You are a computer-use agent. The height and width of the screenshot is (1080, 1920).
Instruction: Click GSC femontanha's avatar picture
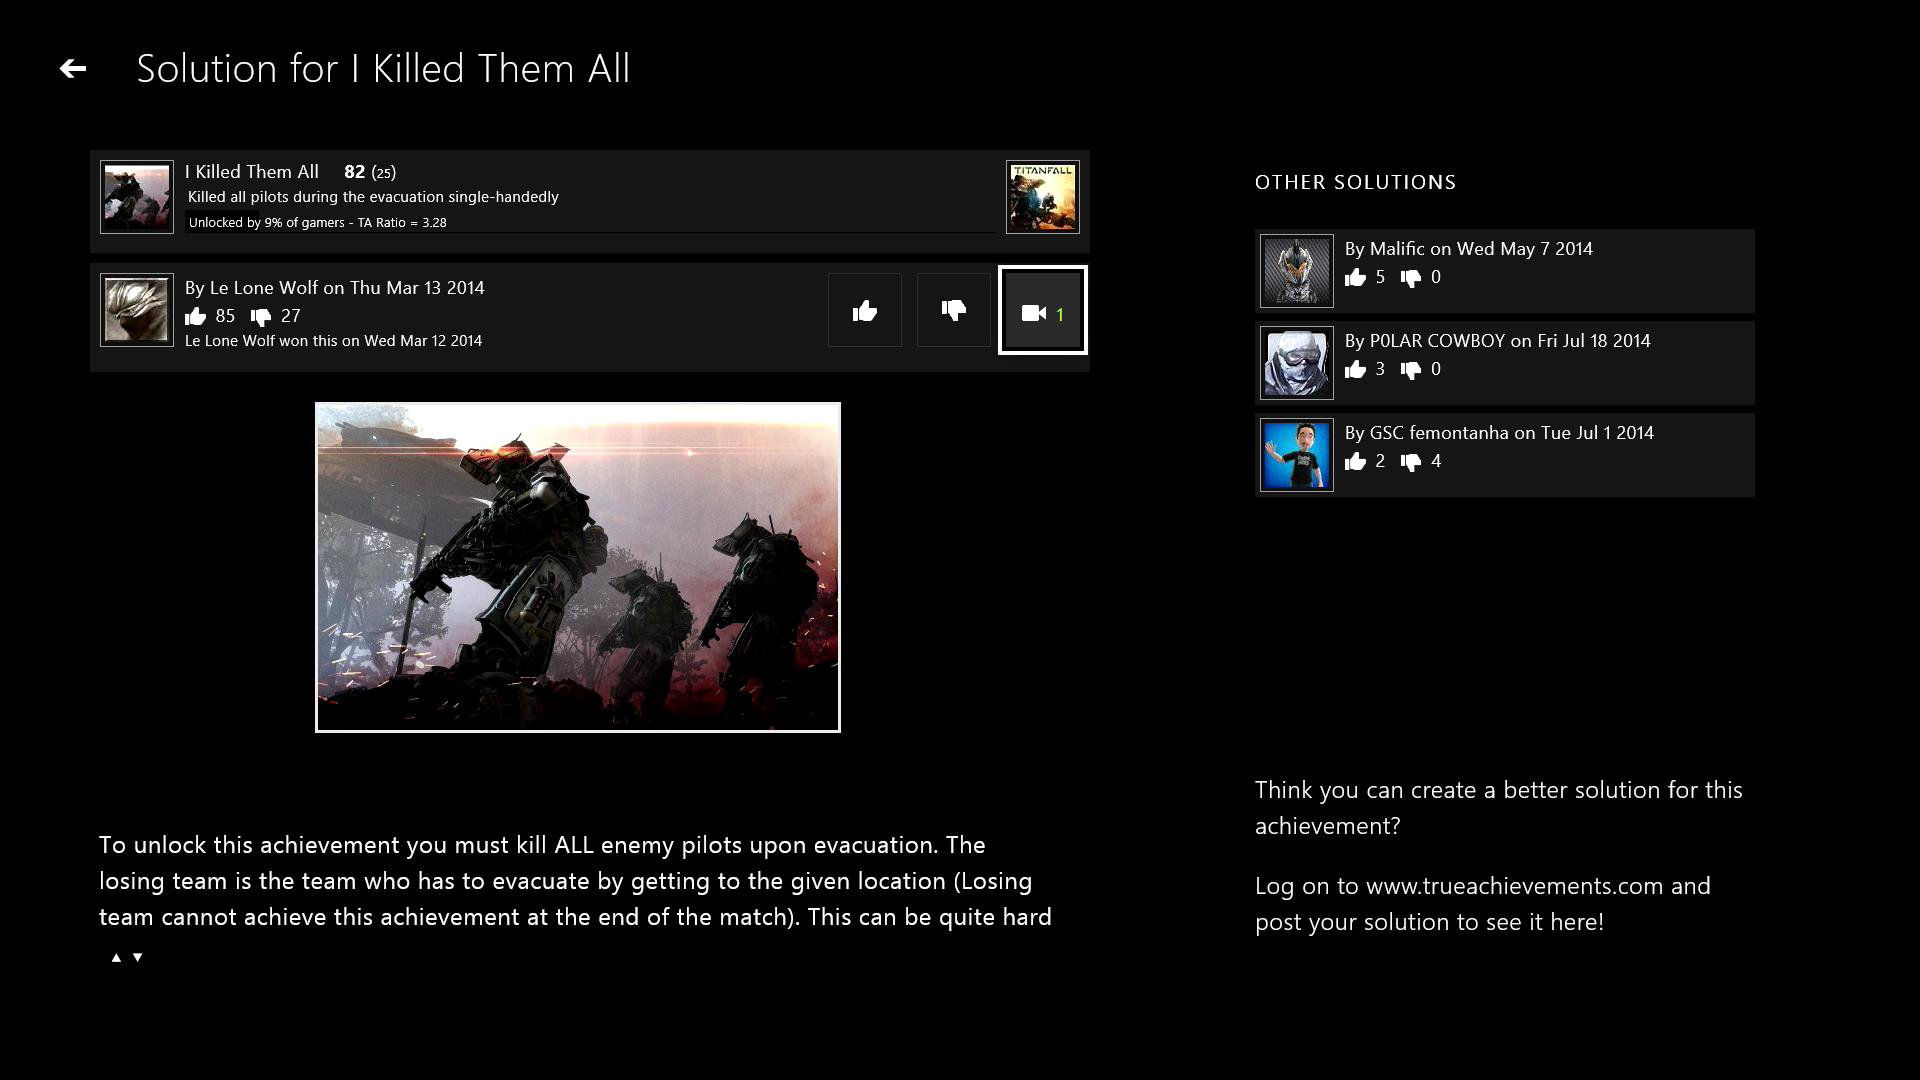click(1296, 455)
